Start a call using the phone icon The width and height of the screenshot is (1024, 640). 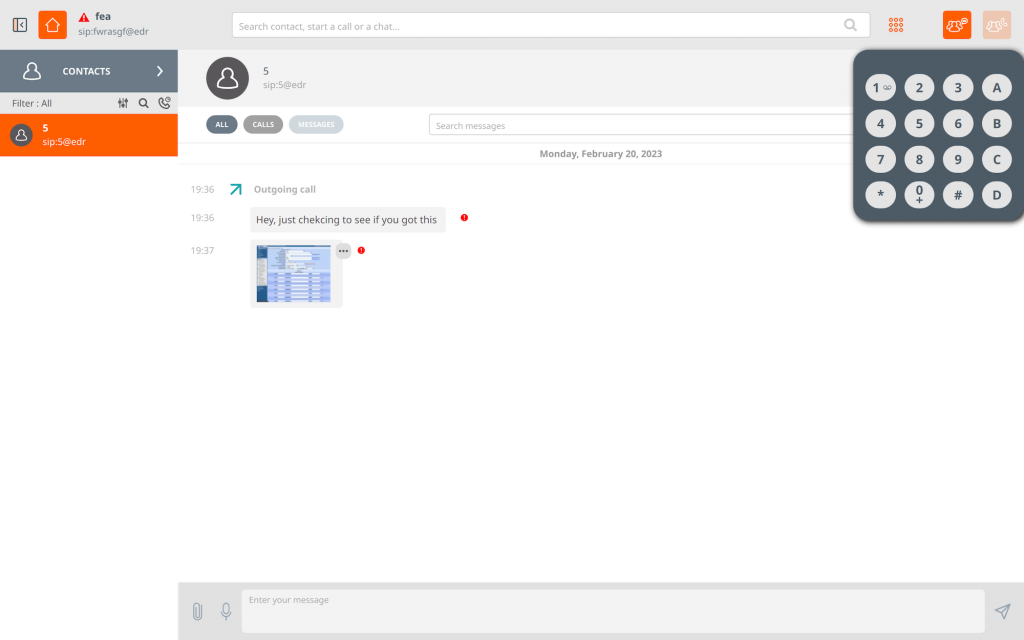pyautogui.click(x=164, y=103)
